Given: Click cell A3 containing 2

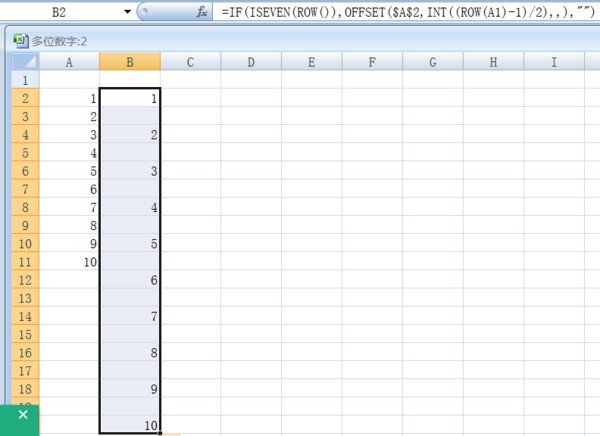Looking at the screenshot, I should tap(69, 116).
